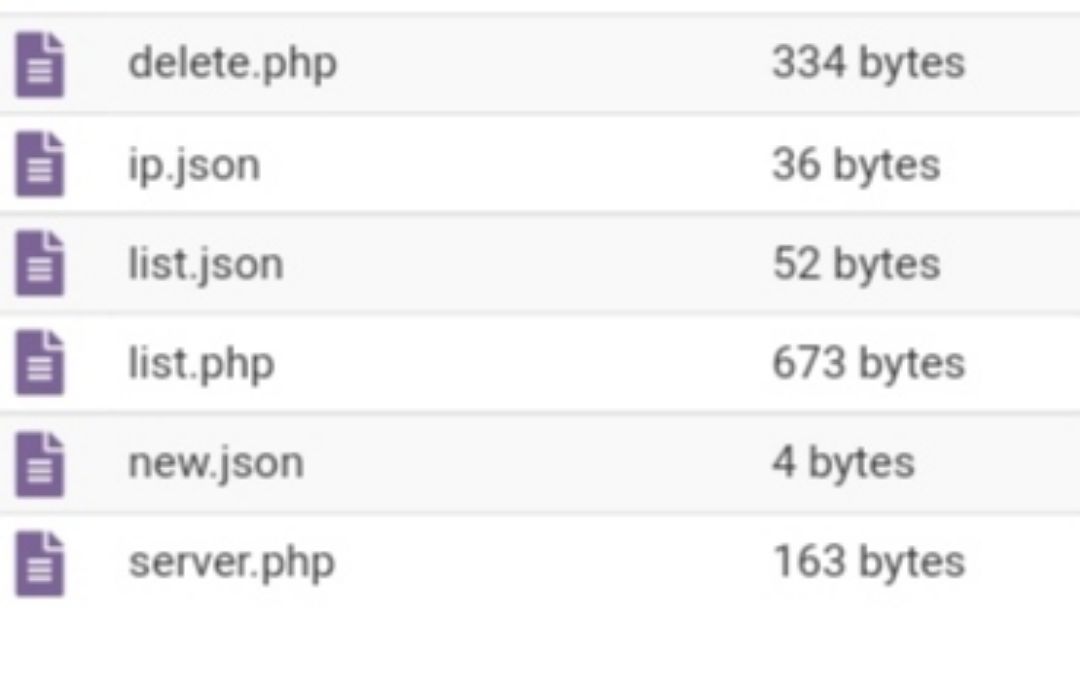Viewport: 1080px width, 683px height.
Task: Click empty space in the ip.json row
Action: 520,165
